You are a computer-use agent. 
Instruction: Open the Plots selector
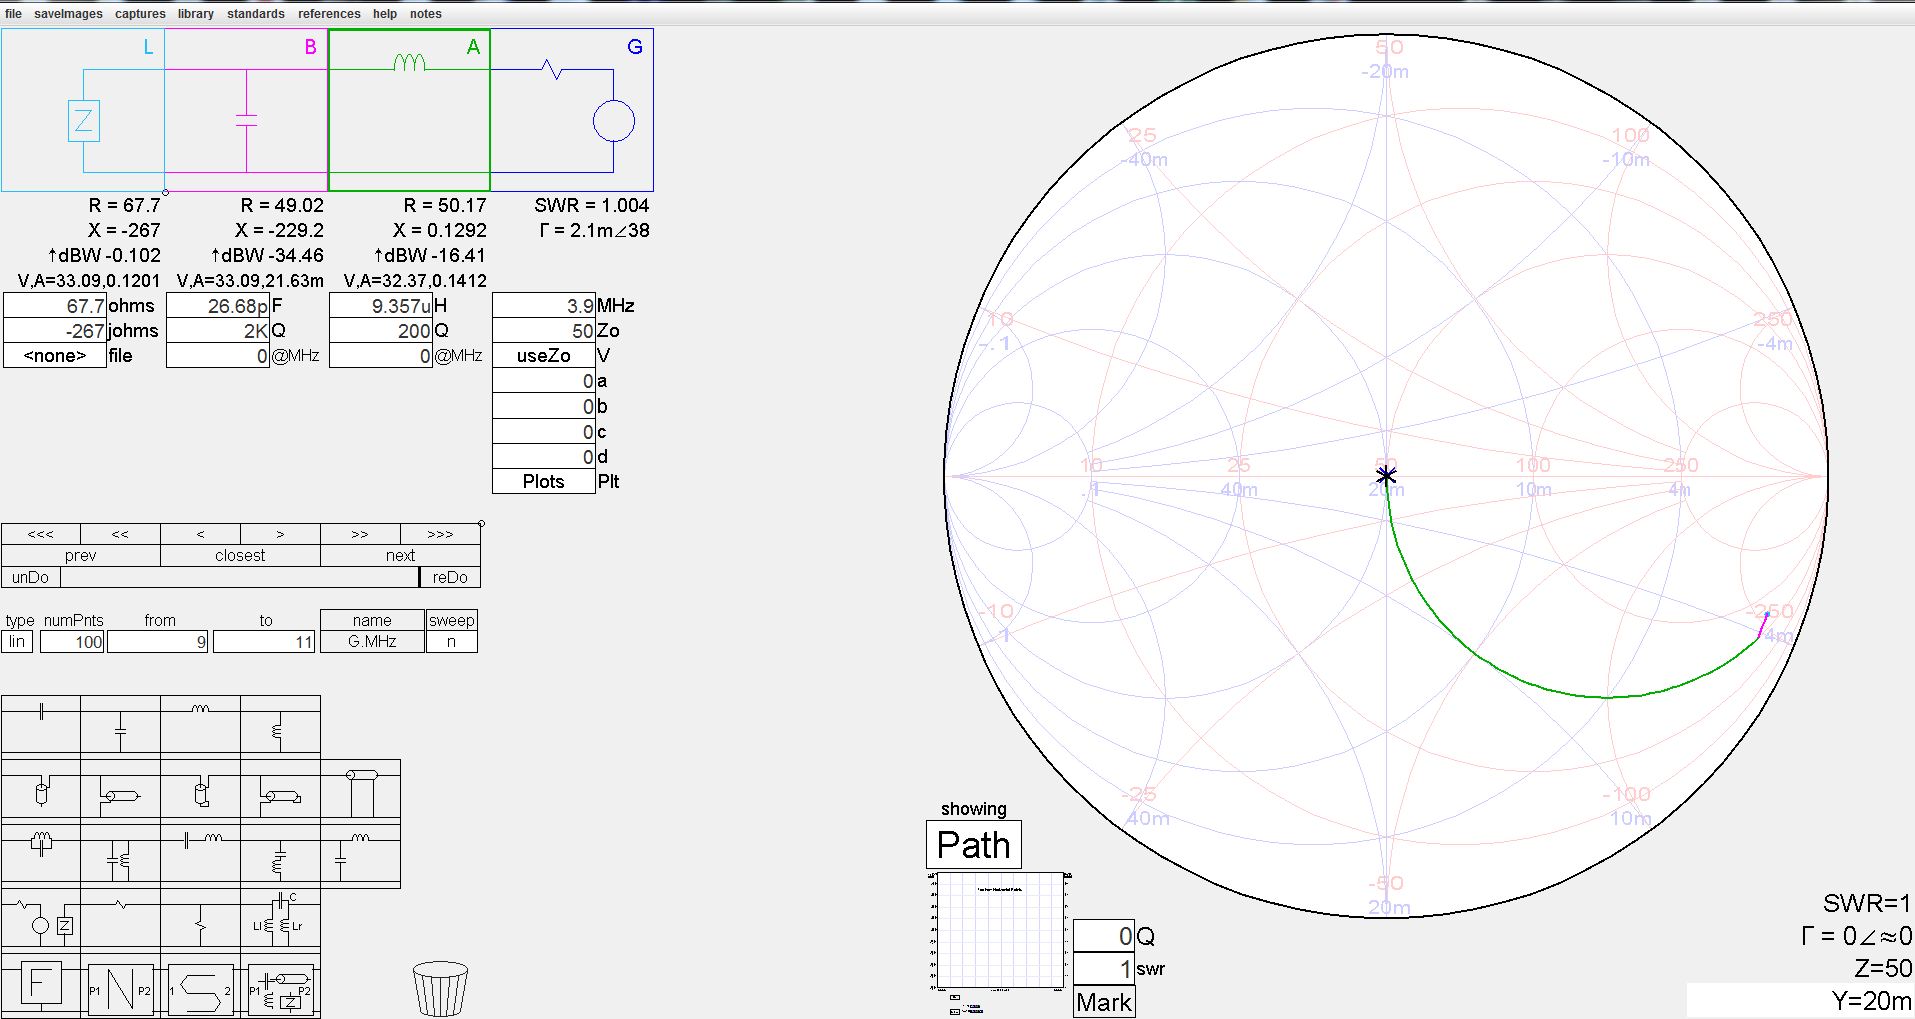pyautogui.click(x=543, y=482)
